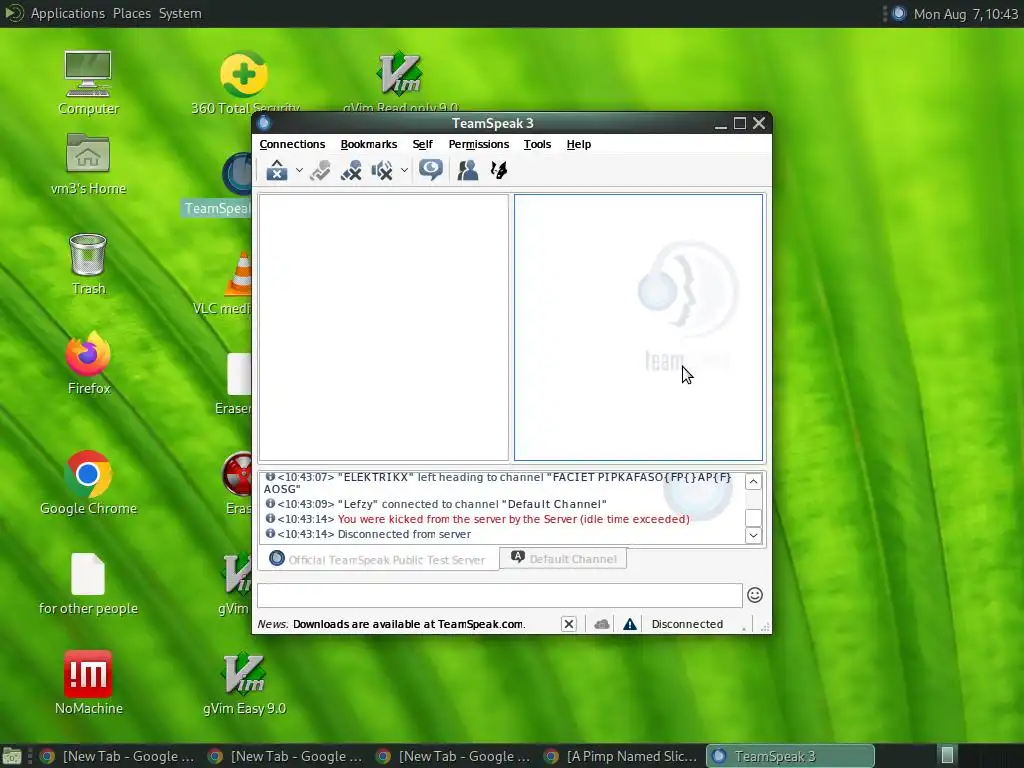Viewport: 1024px width, 768px height.
Task: Open the 360 Total Security desktop icon
Action: [x=244, y=82]
